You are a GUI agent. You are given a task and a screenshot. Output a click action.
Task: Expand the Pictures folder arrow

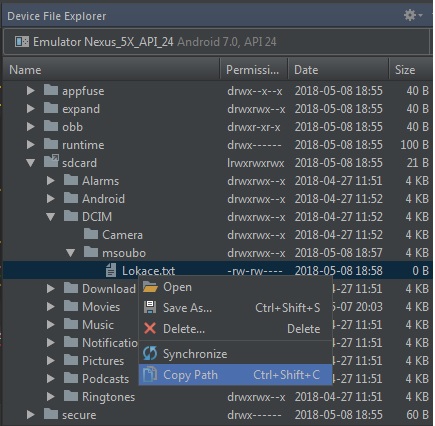coord(51,361)
